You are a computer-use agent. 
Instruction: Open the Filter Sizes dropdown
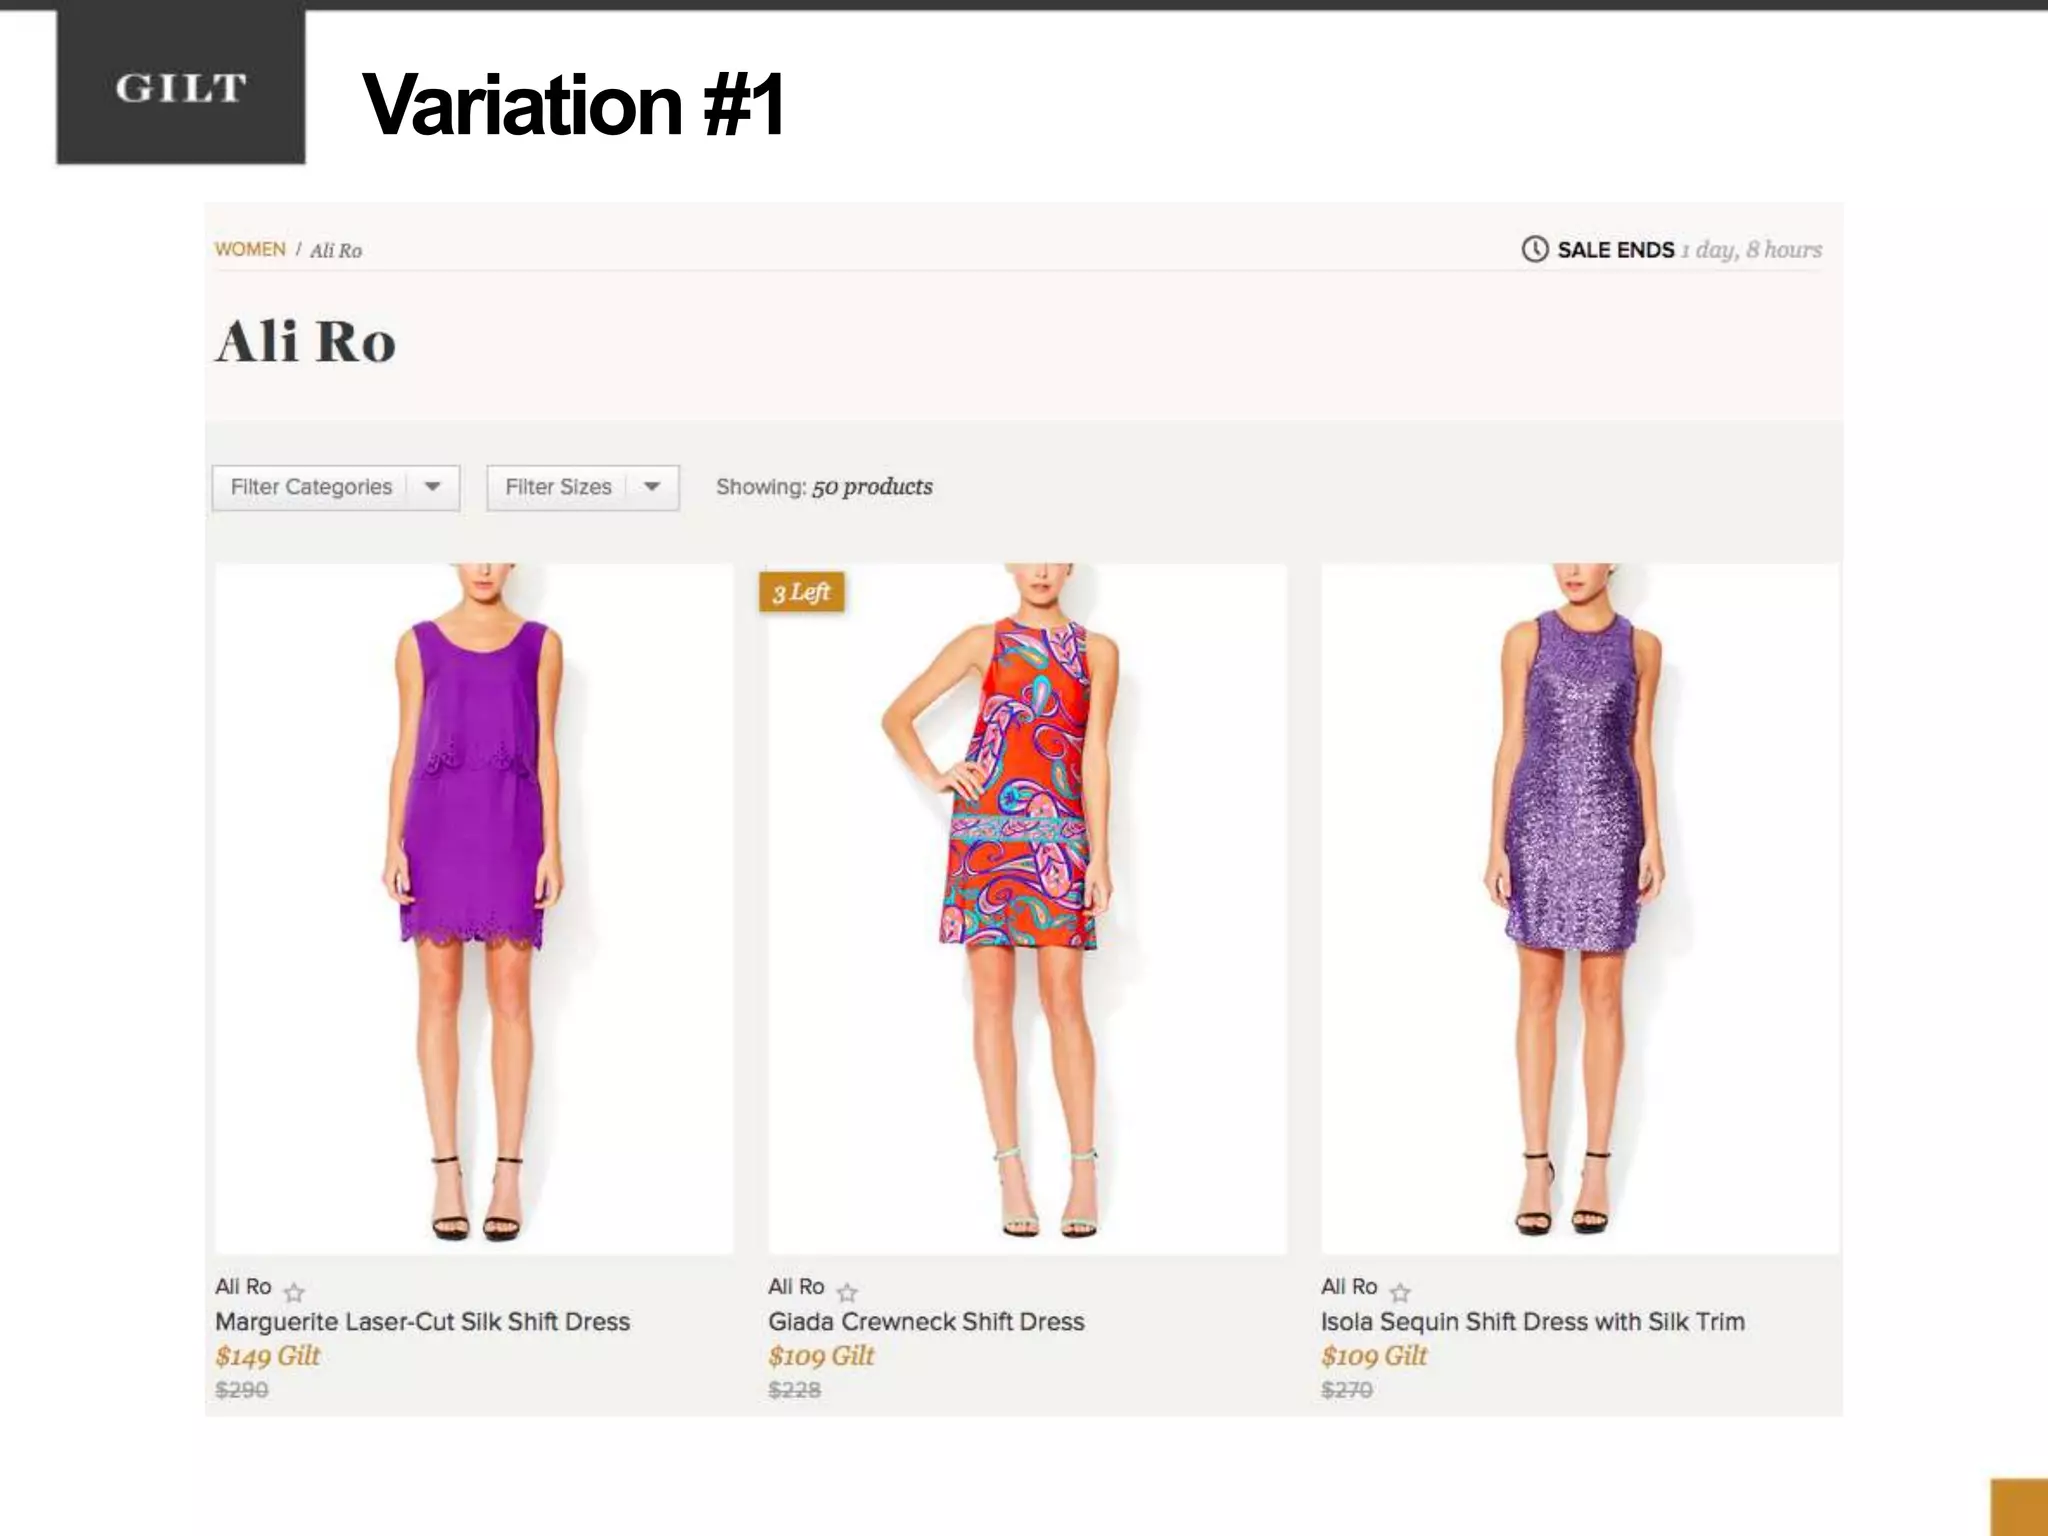(583, 487)
